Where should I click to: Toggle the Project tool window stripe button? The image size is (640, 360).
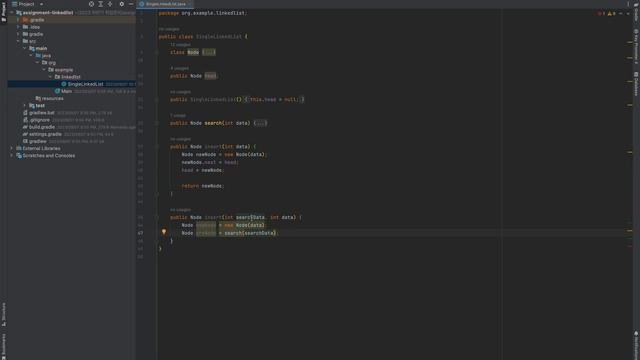point(4,12)
